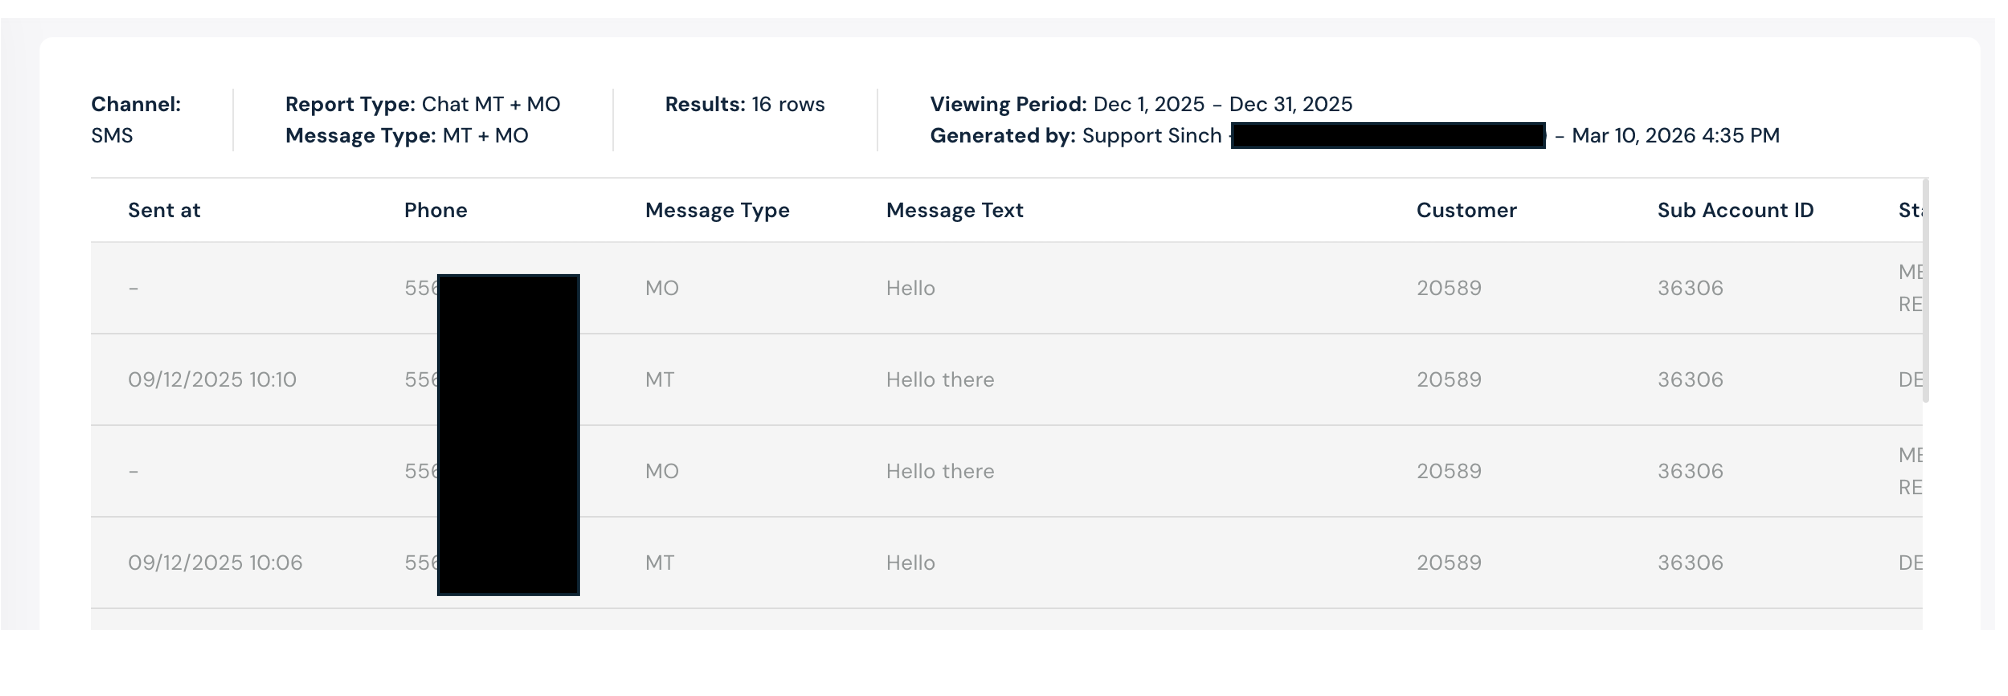Click the Sub Account ID column header
The width and height of the screenshot is (2008, 696).
1735,210
